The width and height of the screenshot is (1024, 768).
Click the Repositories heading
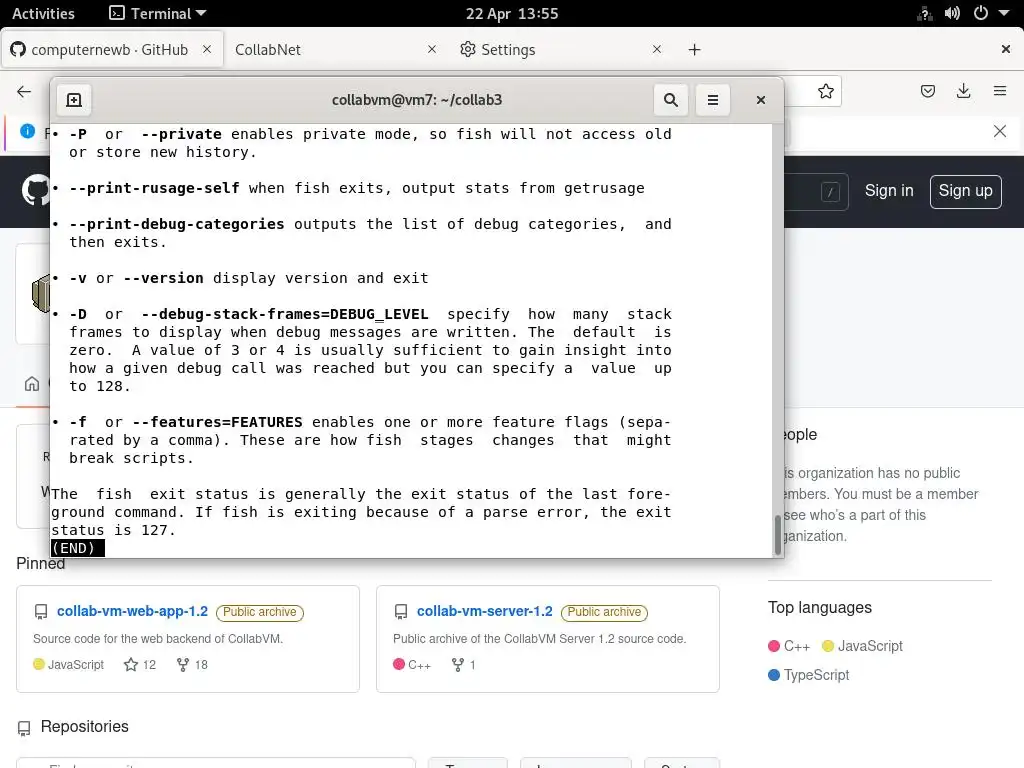84,727
